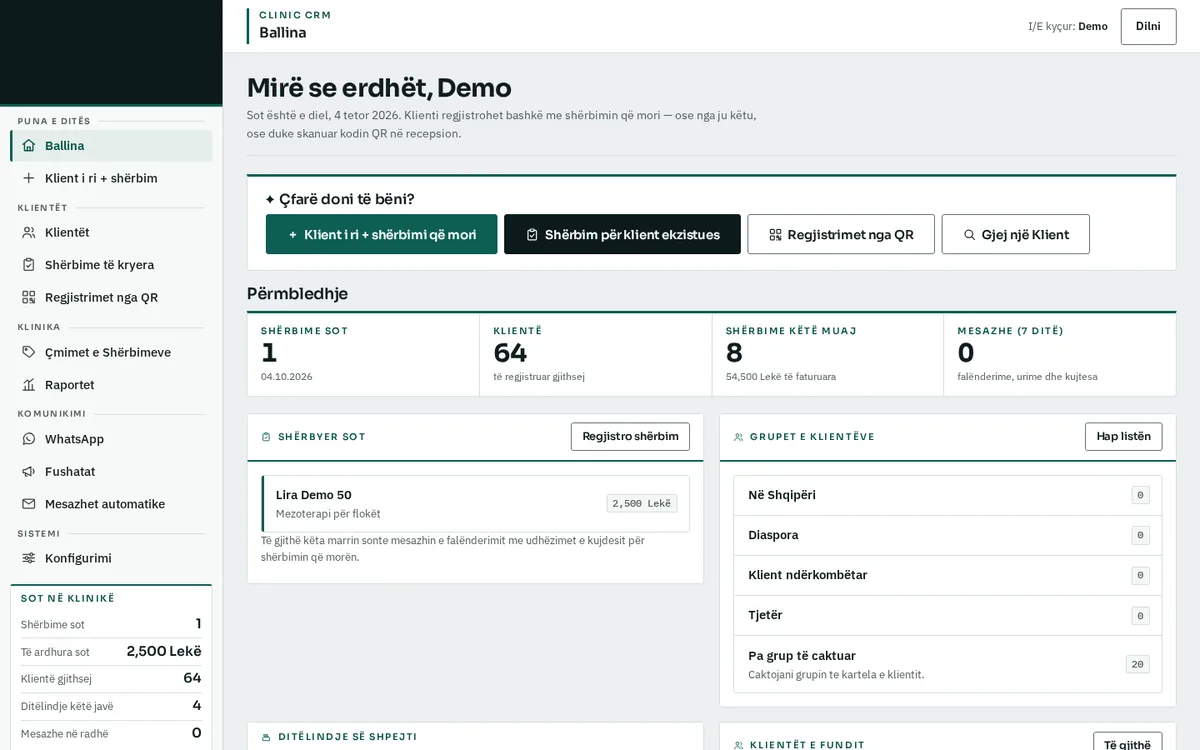Click the envelope icon for Mesazhet automatike
Screen dimensions: 1200x750
pos(28,504)
